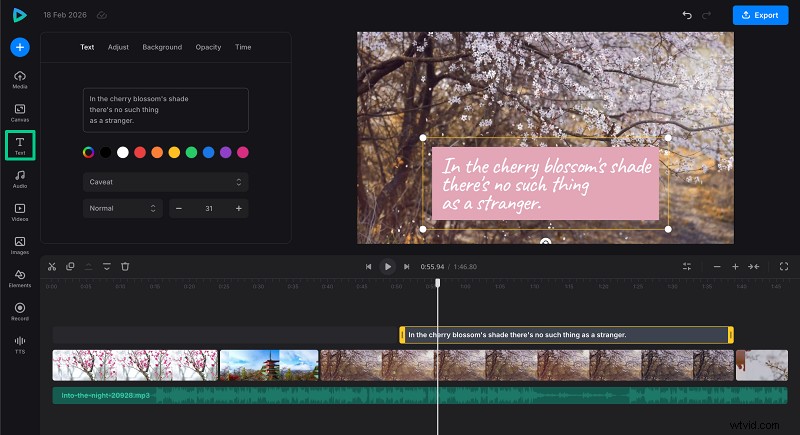800x435 pixels.
Task: Zoom in the timeline
Action: 735,267
